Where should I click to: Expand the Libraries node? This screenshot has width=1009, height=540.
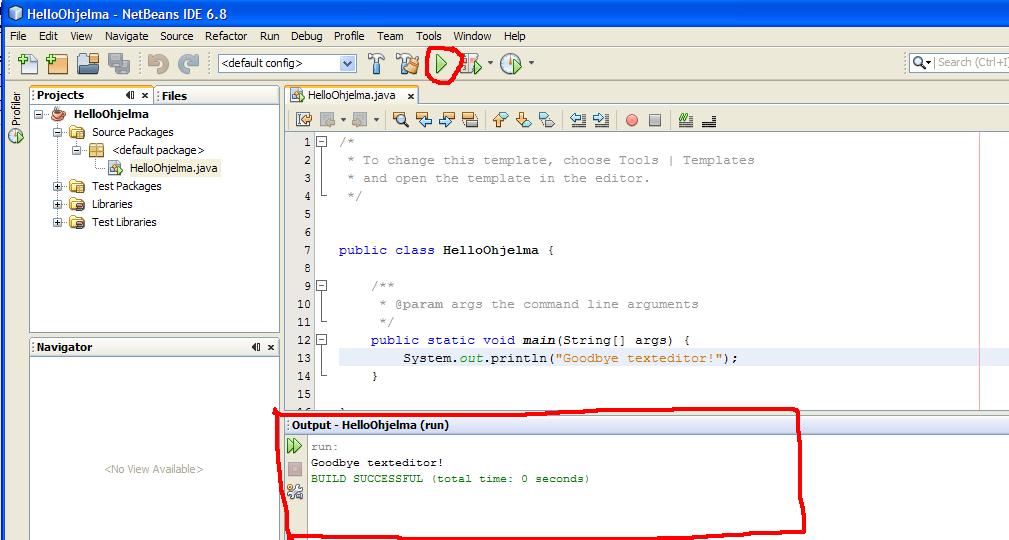(57, 204)
